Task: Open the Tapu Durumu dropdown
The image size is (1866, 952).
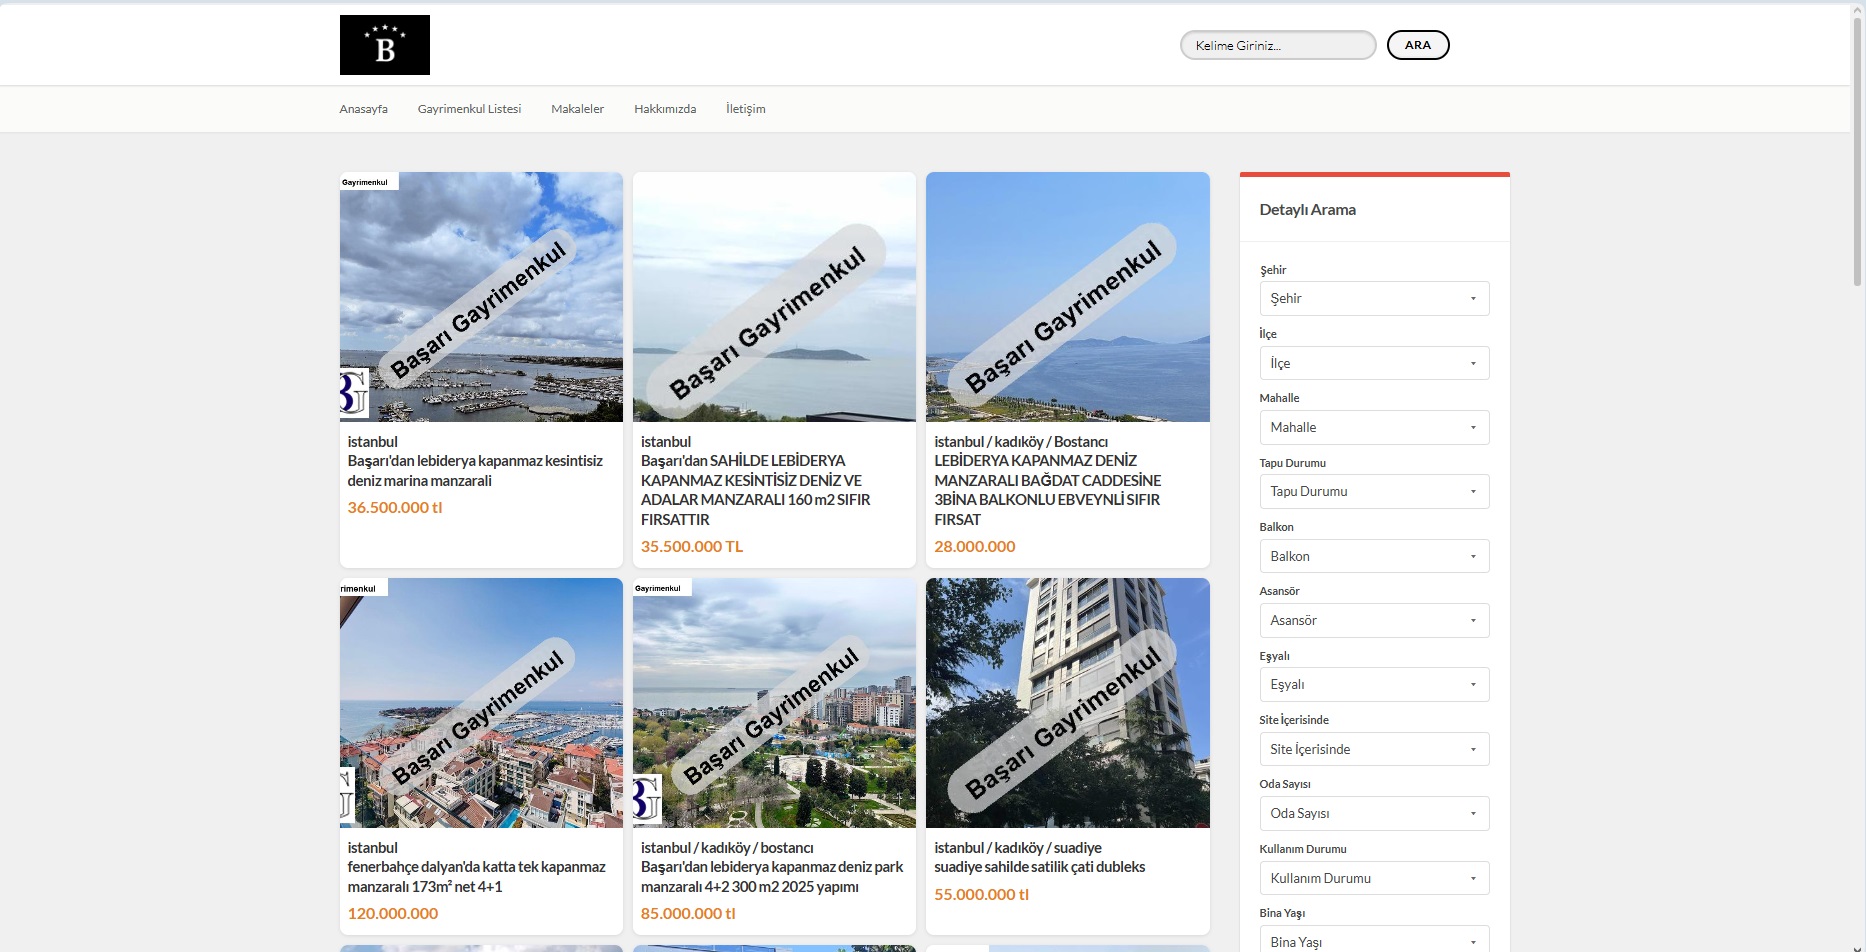Action: 1374,491
